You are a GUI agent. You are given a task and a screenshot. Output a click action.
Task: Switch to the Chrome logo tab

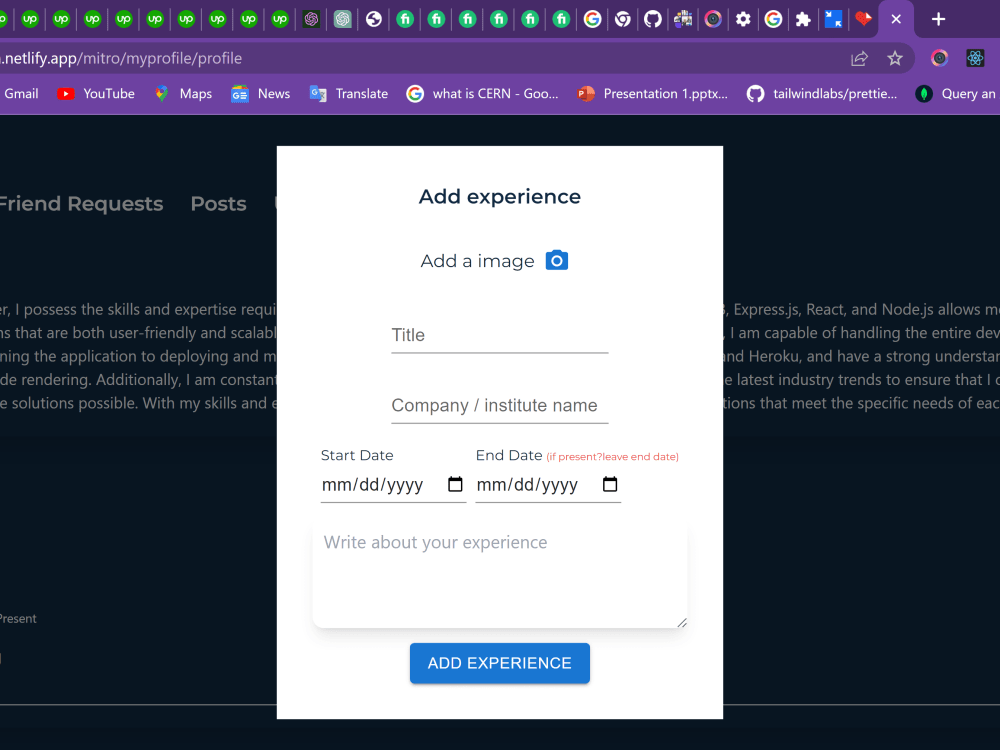[x=623, y=19]
